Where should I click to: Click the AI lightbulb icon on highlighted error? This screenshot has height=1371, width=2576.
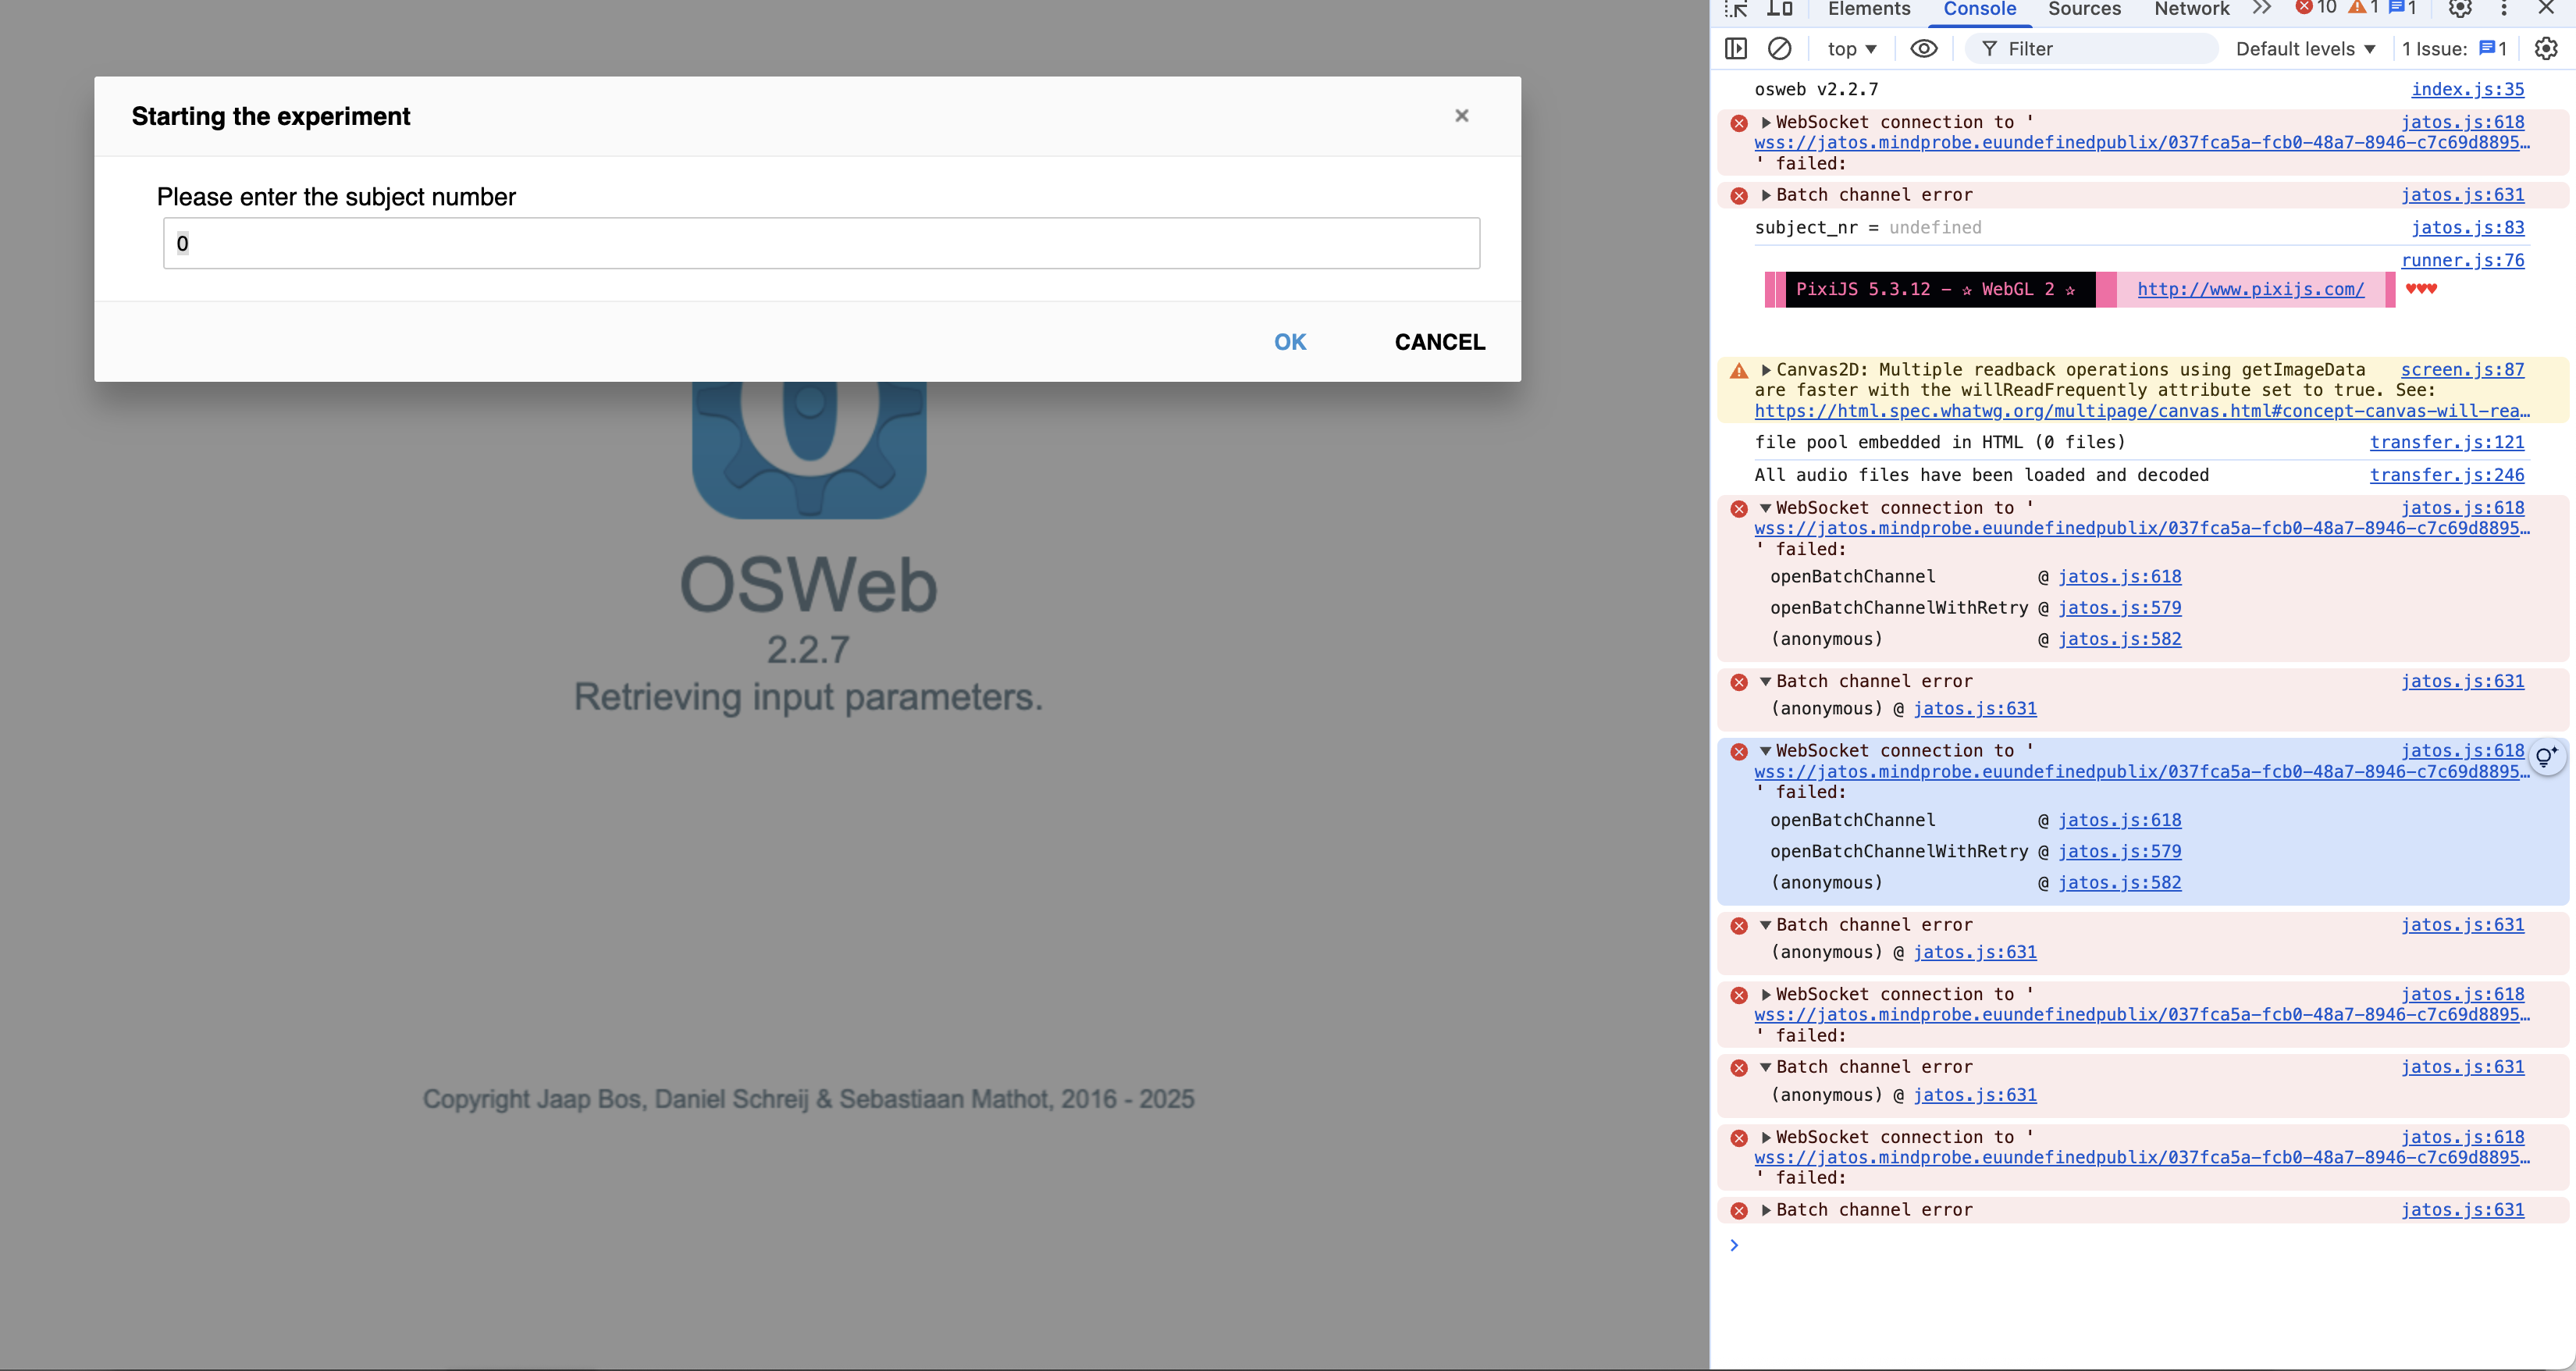(x=2546, y=756)
